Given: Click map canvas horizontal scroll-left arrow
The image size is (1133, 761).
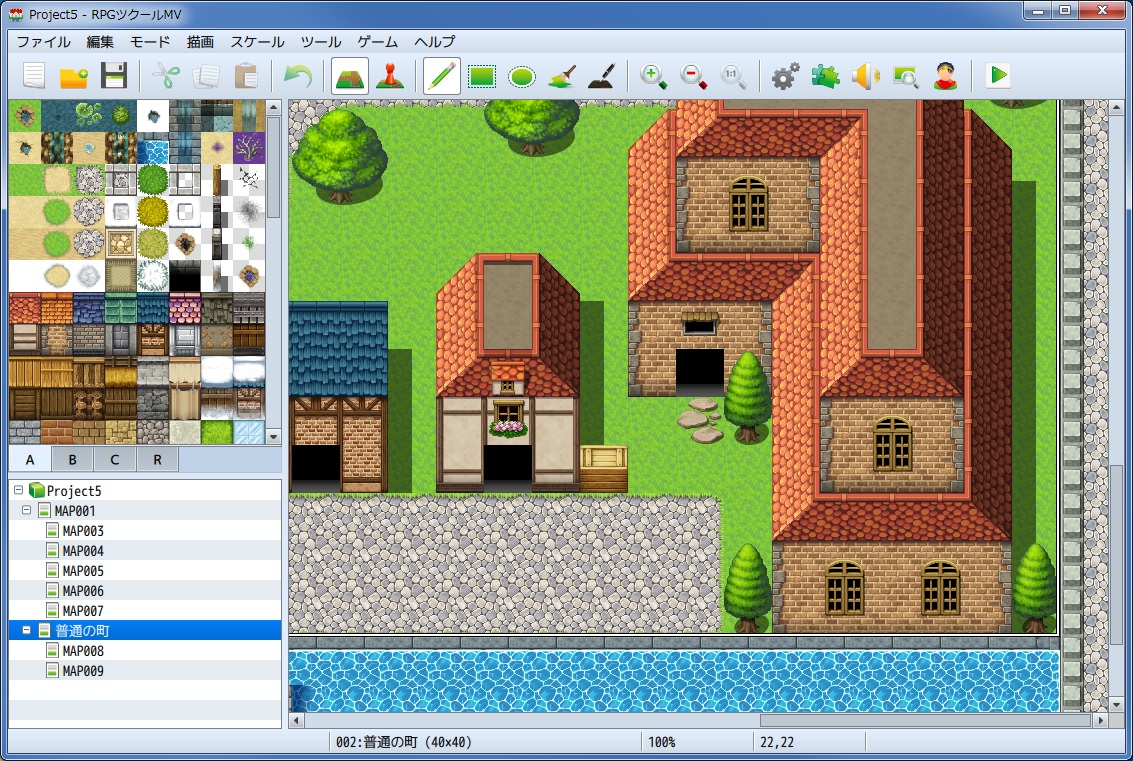Looking at the screenshot, I should coord(296,721).
